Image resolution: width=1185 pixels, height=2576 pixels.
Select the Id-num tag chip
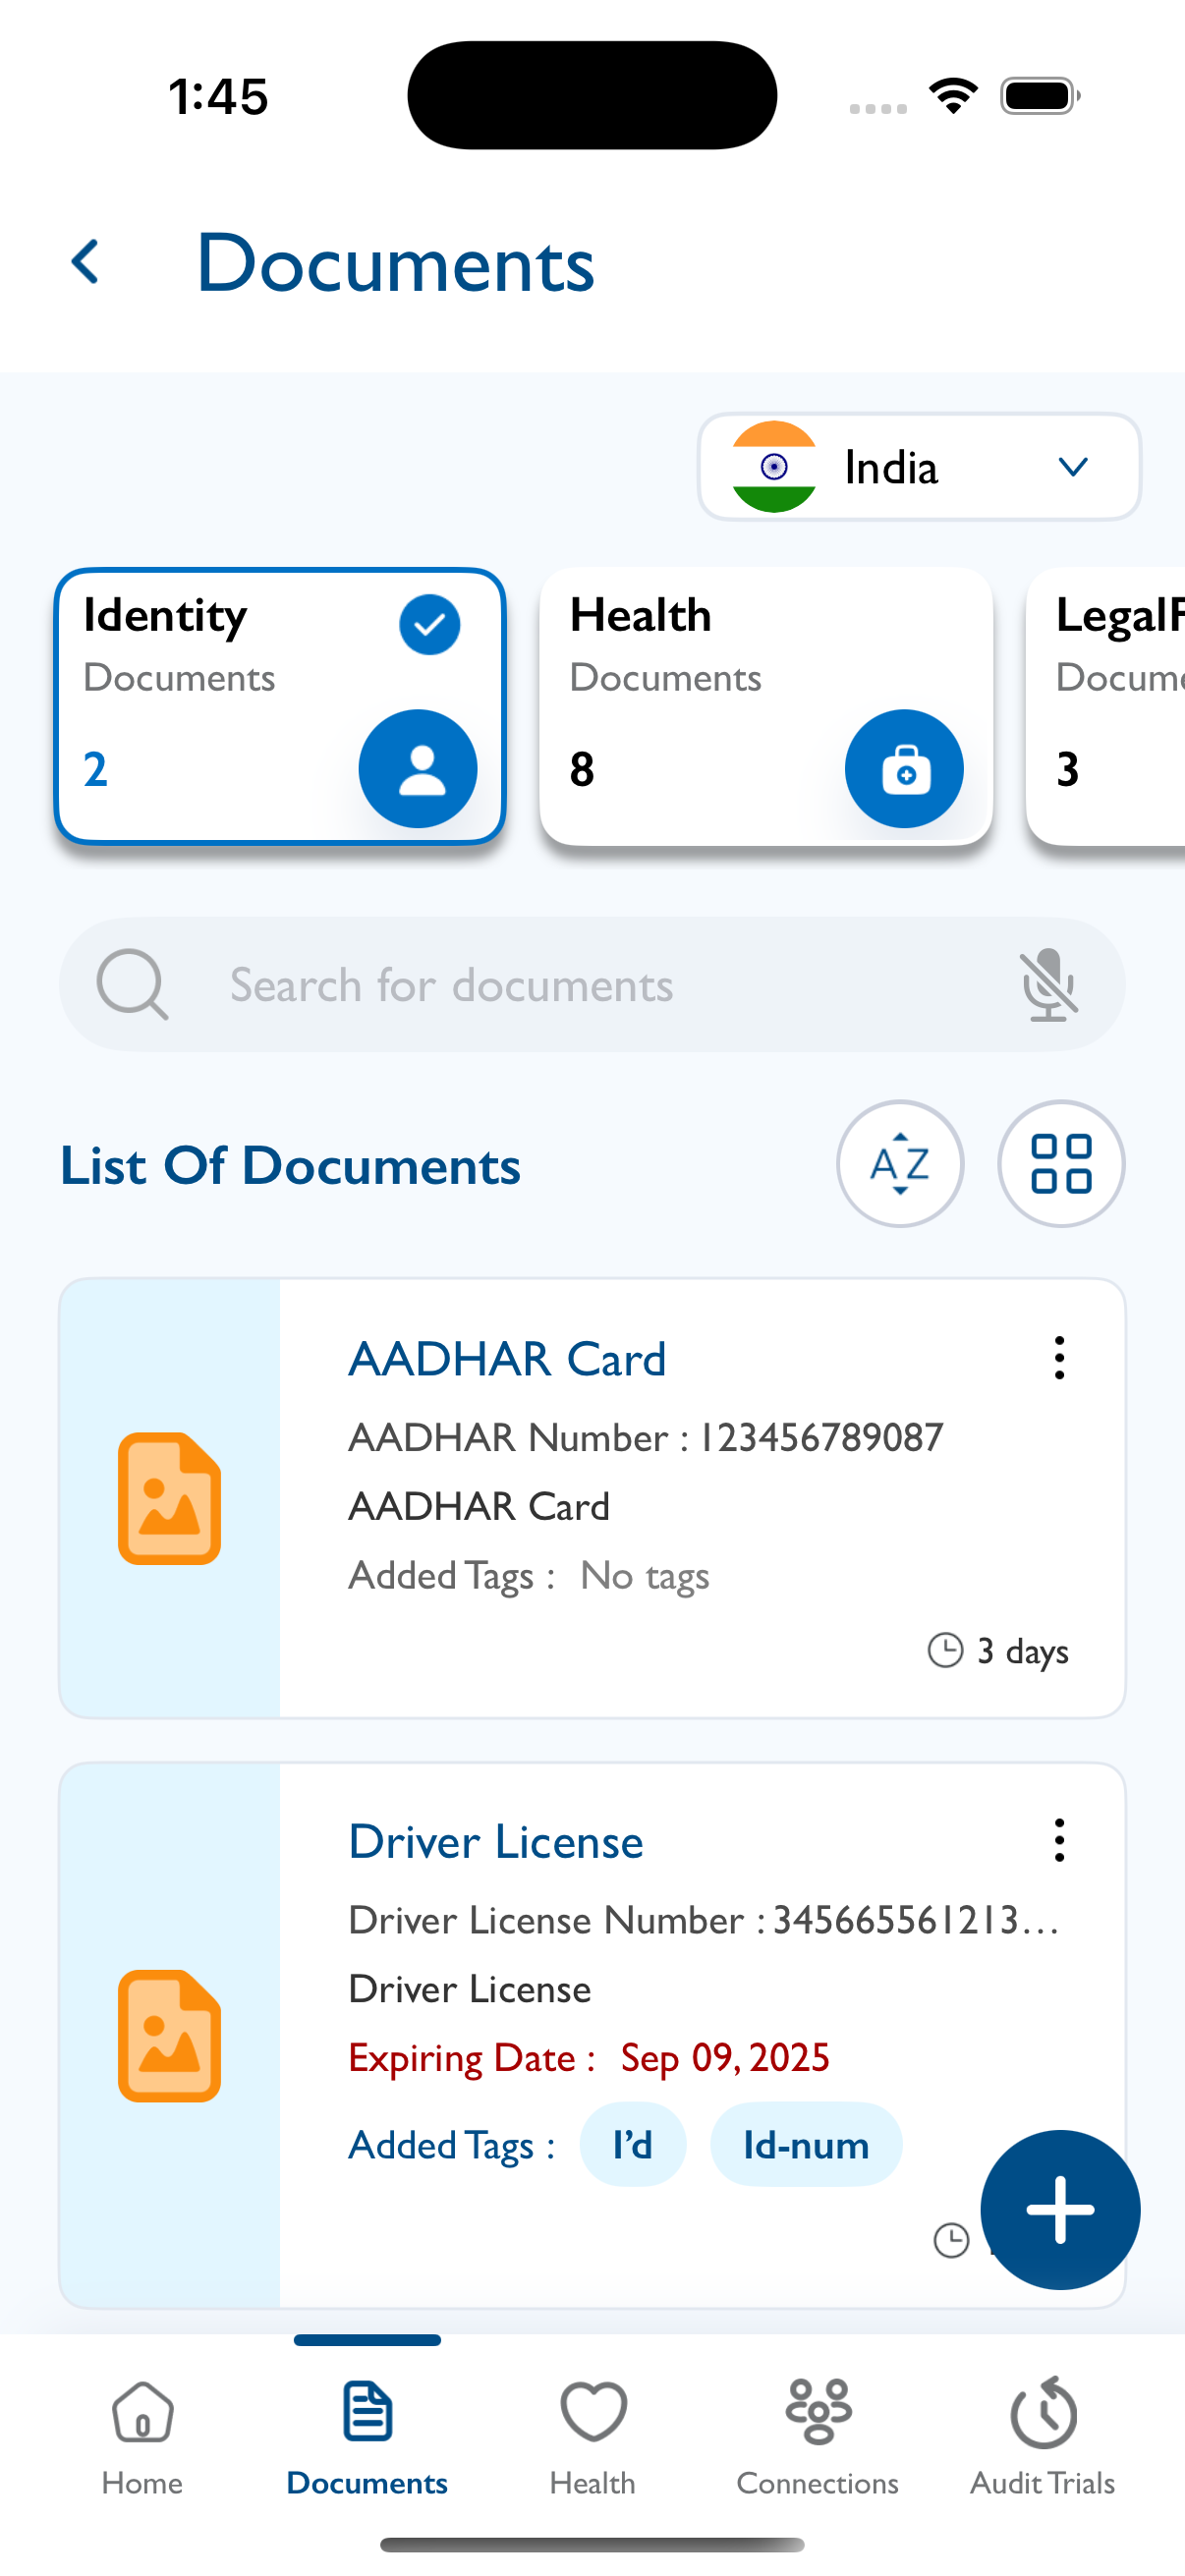click(x=806, y=2145)
